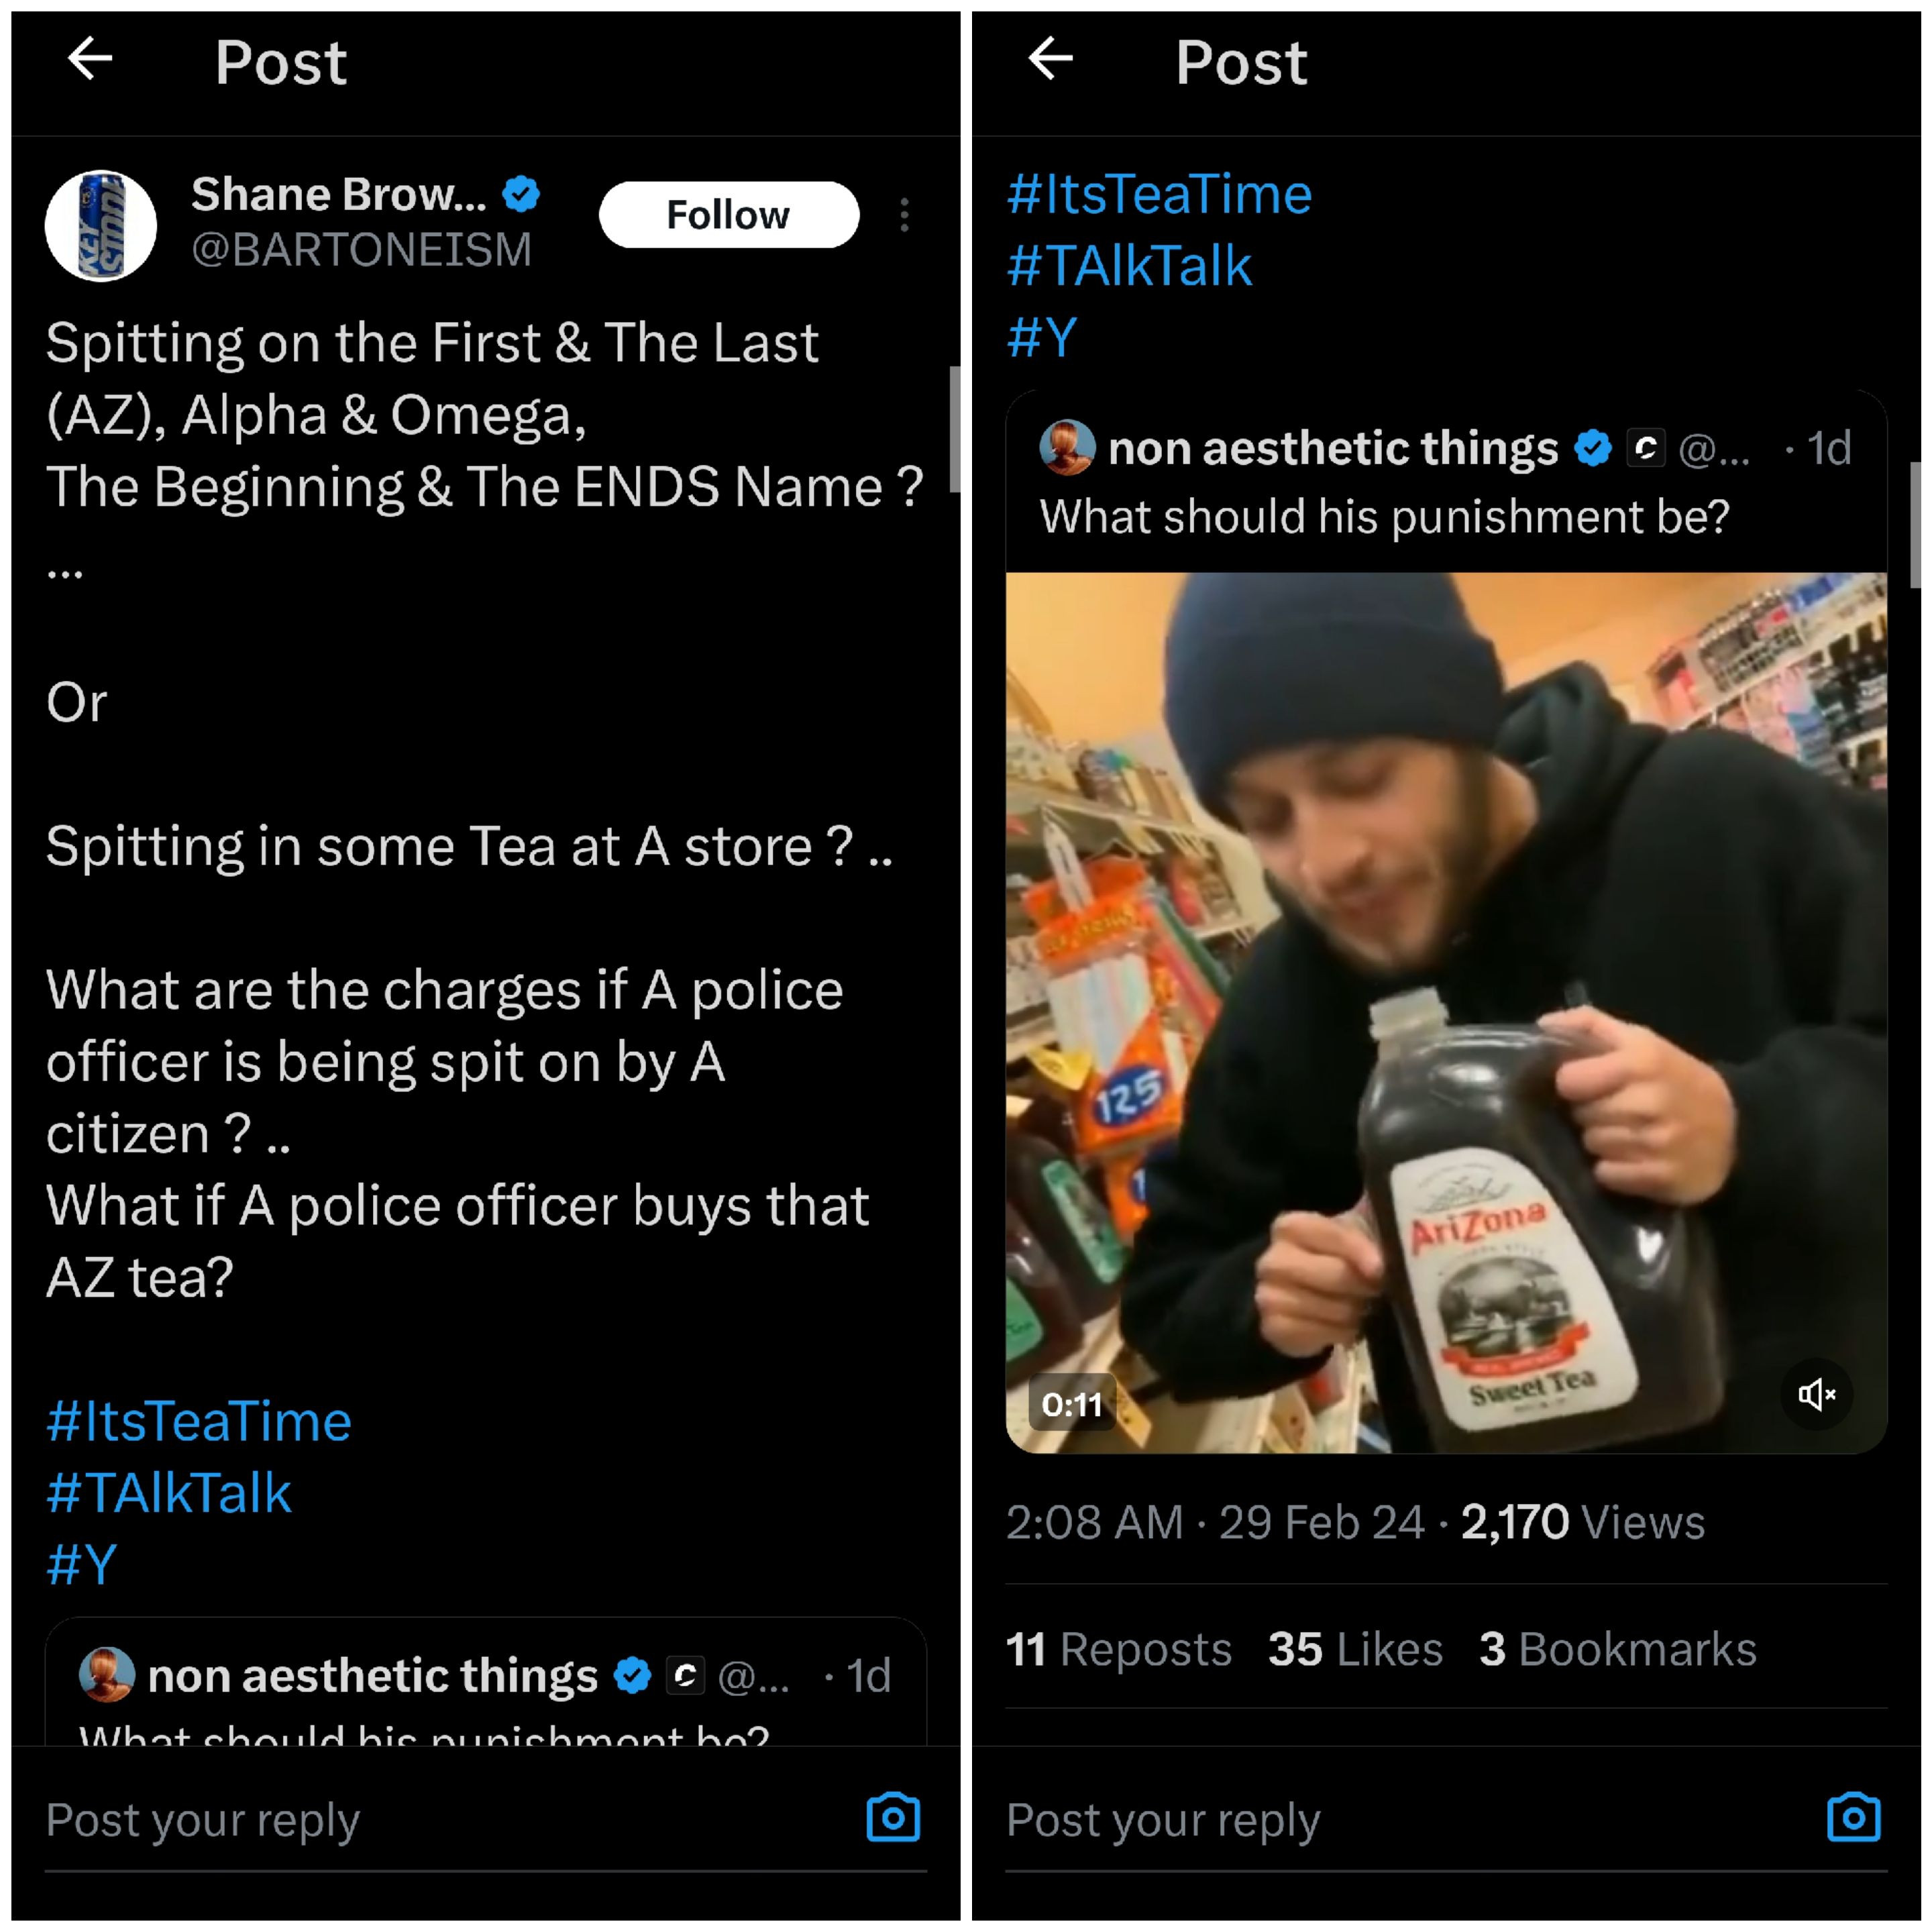The width and height of the screenshot is (1932, 1932).
Task: Click the #TAlkTalk hashtag in right post
Action: coord(1129,266)
